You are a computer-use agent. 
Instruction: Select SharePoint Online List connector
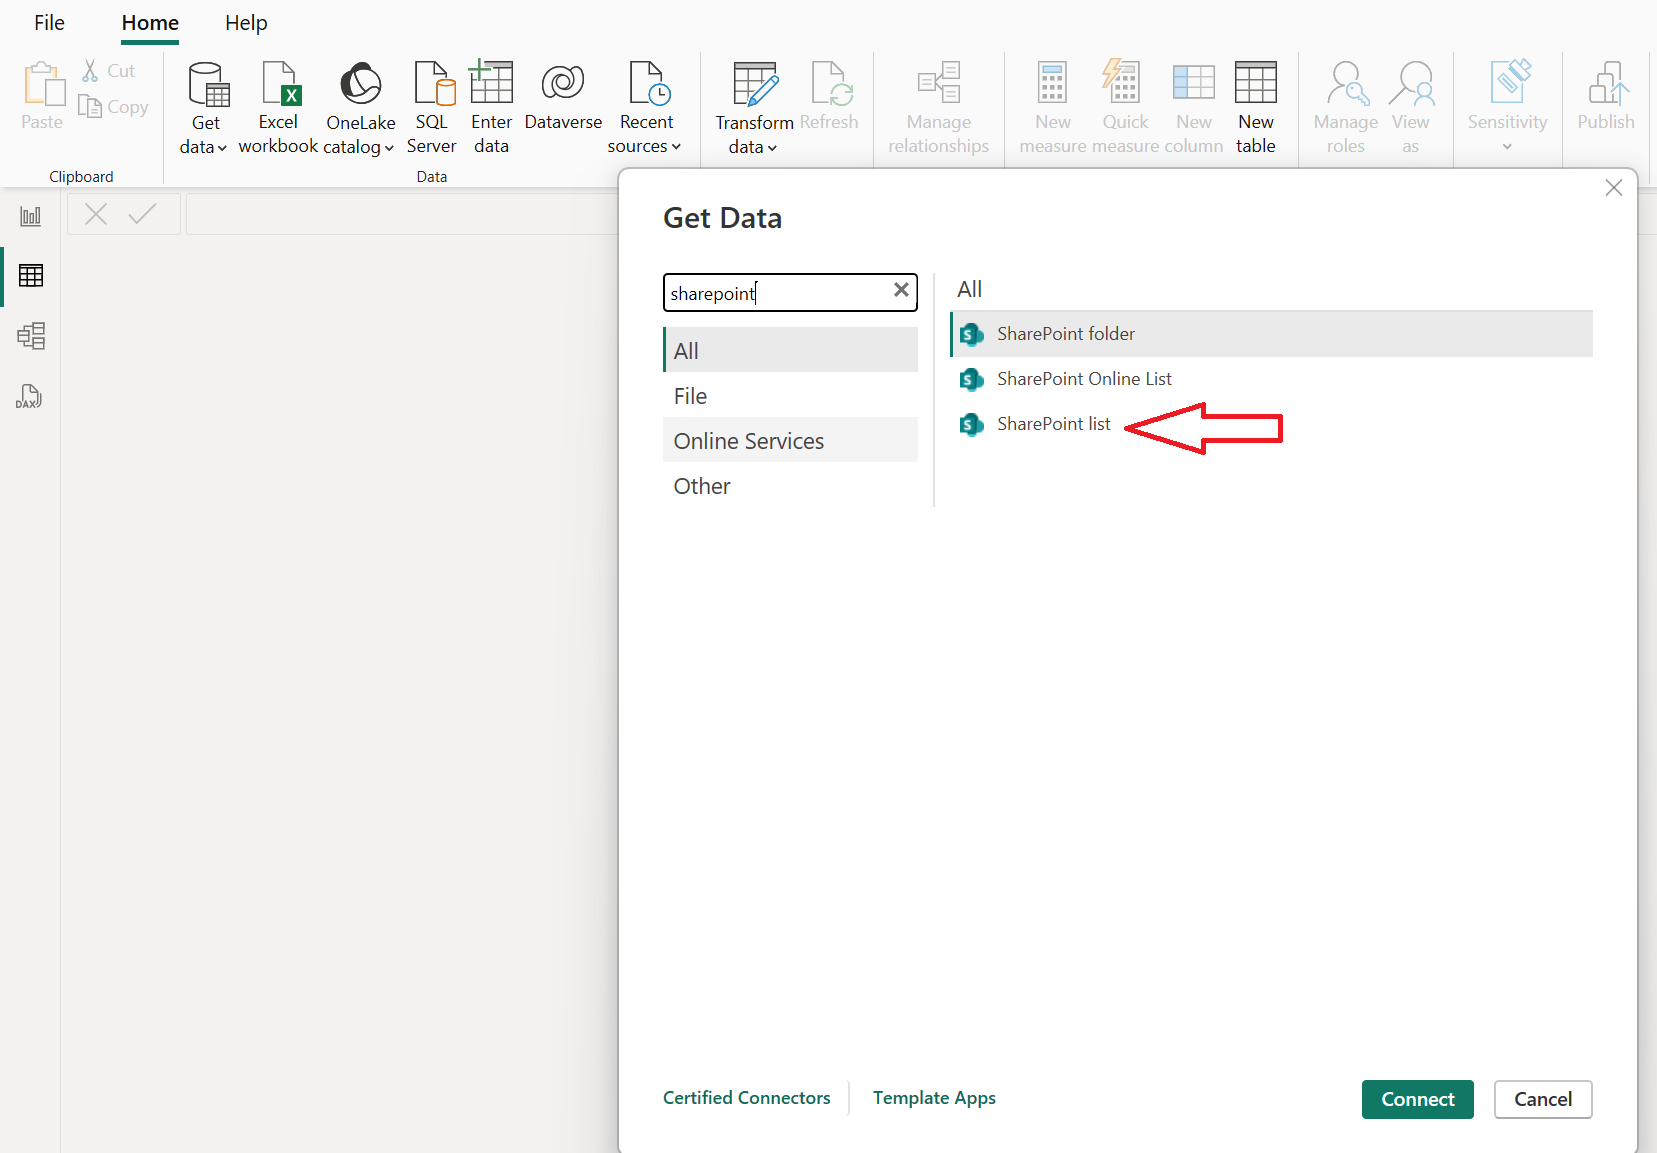1271,379
